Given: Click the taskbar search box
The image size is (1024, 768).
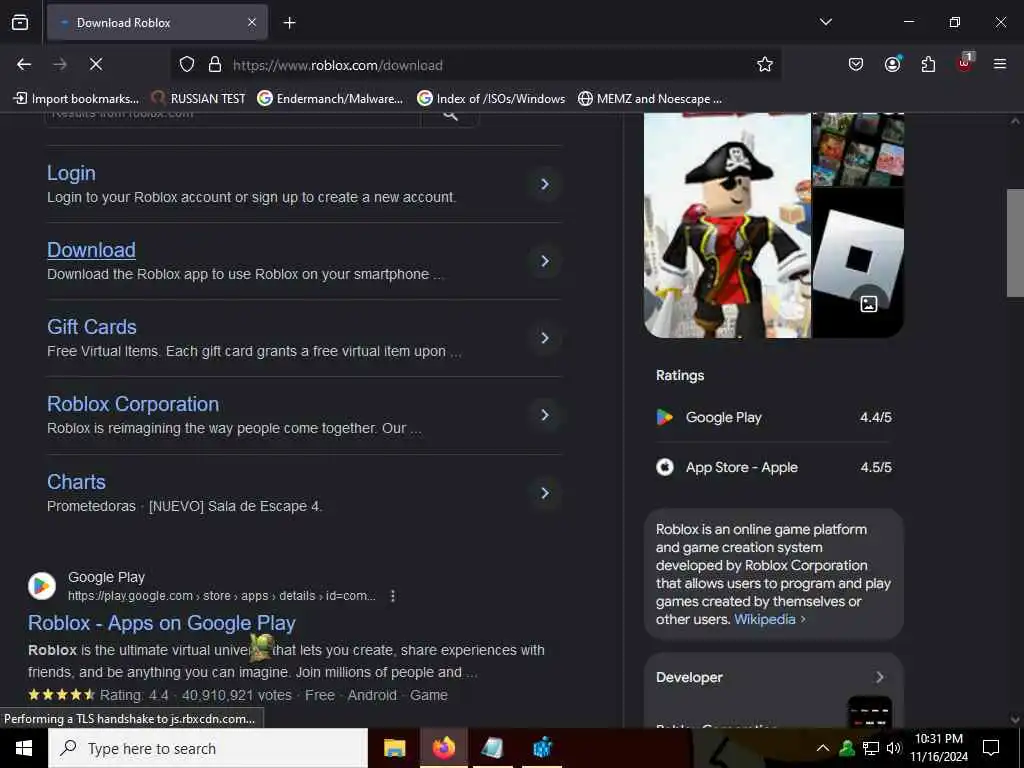Looking at the screenshot, I should coord(208,748).
